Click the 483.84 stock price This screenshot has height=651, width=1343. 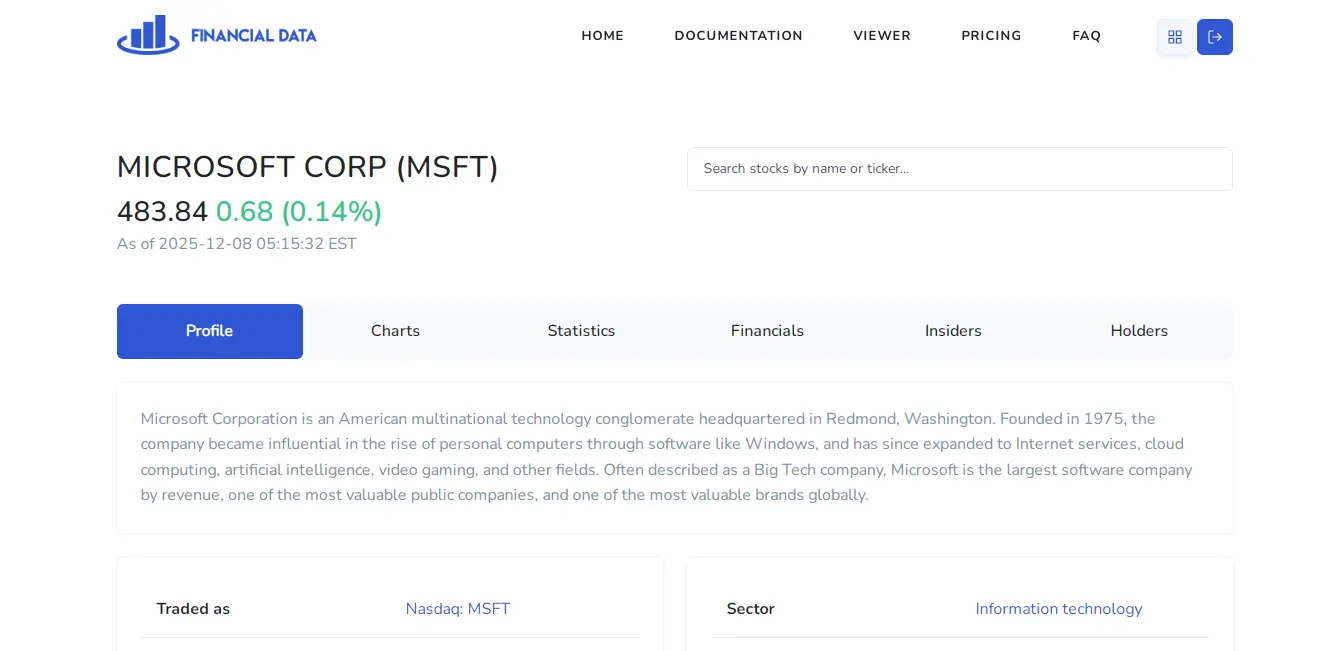tap(162, 212)
